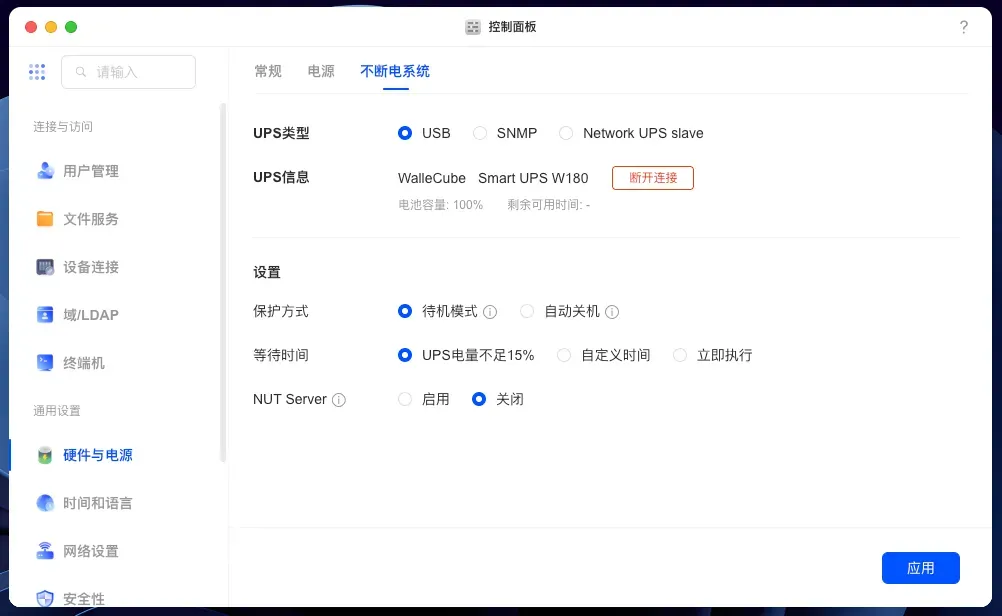The width and height of the screenshot is (1002, 616).
Task: Show info tooltip next to 待机模式
Action: pos(490,312)
